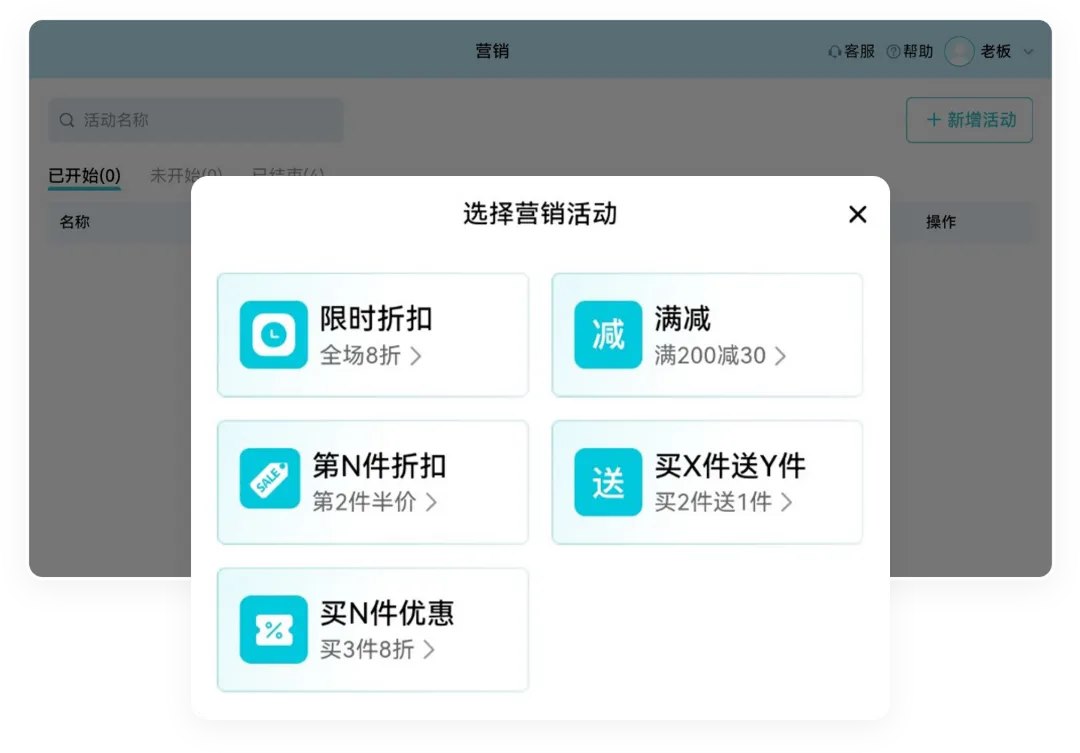Click the 送 icon for 买X件送Y件
Image resolution: width=1080 pixels, height=753 pixels.
(608, 482)
